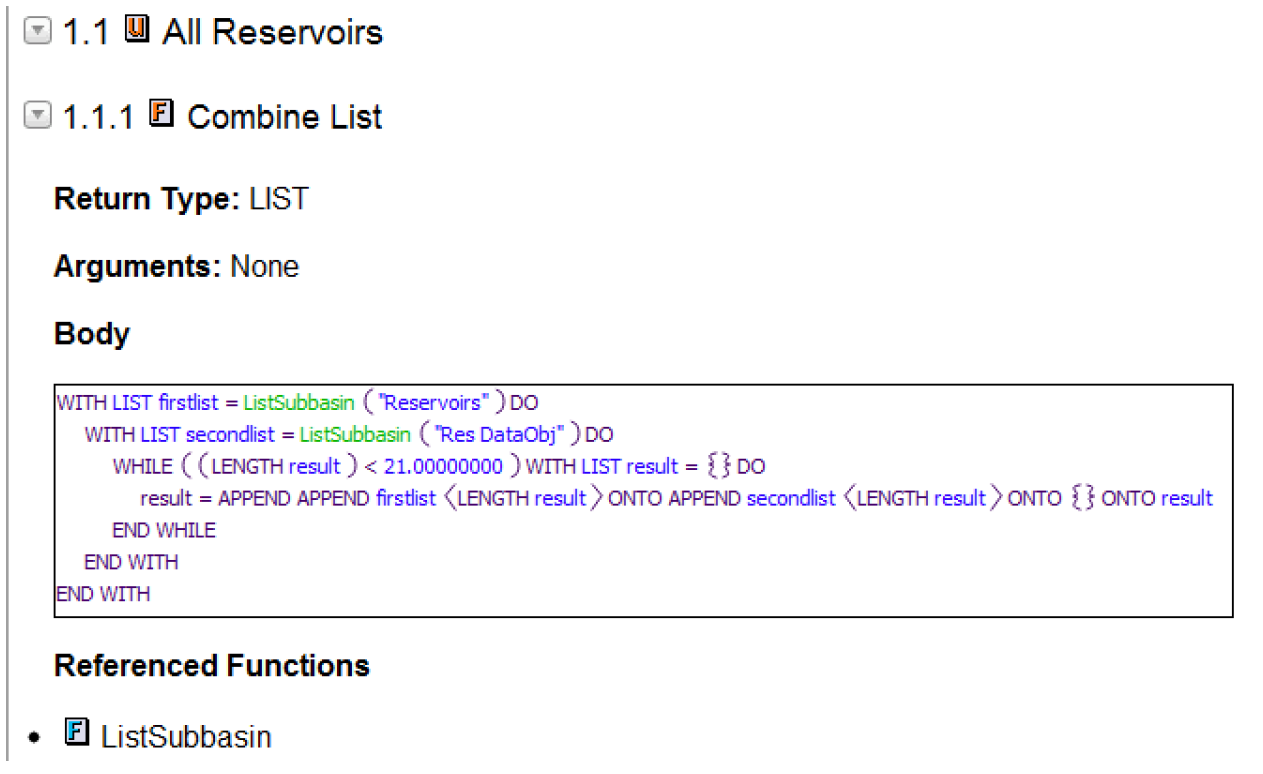Click the orange U utility group icon
This screenshot has height=774, width=1263.
coord(136,31)
